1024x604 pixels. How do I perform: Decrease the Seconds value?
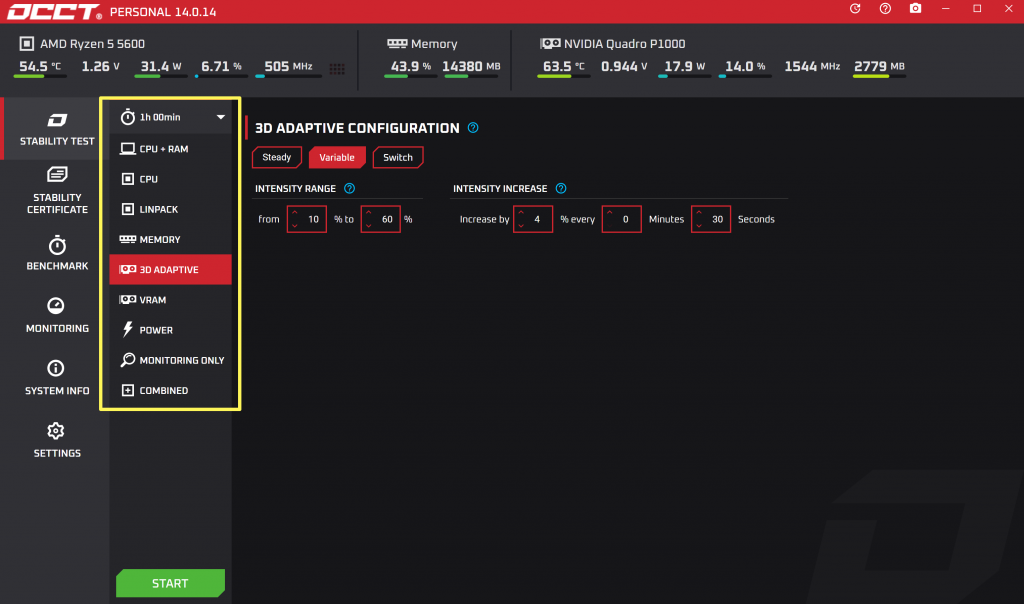point(699,226)
